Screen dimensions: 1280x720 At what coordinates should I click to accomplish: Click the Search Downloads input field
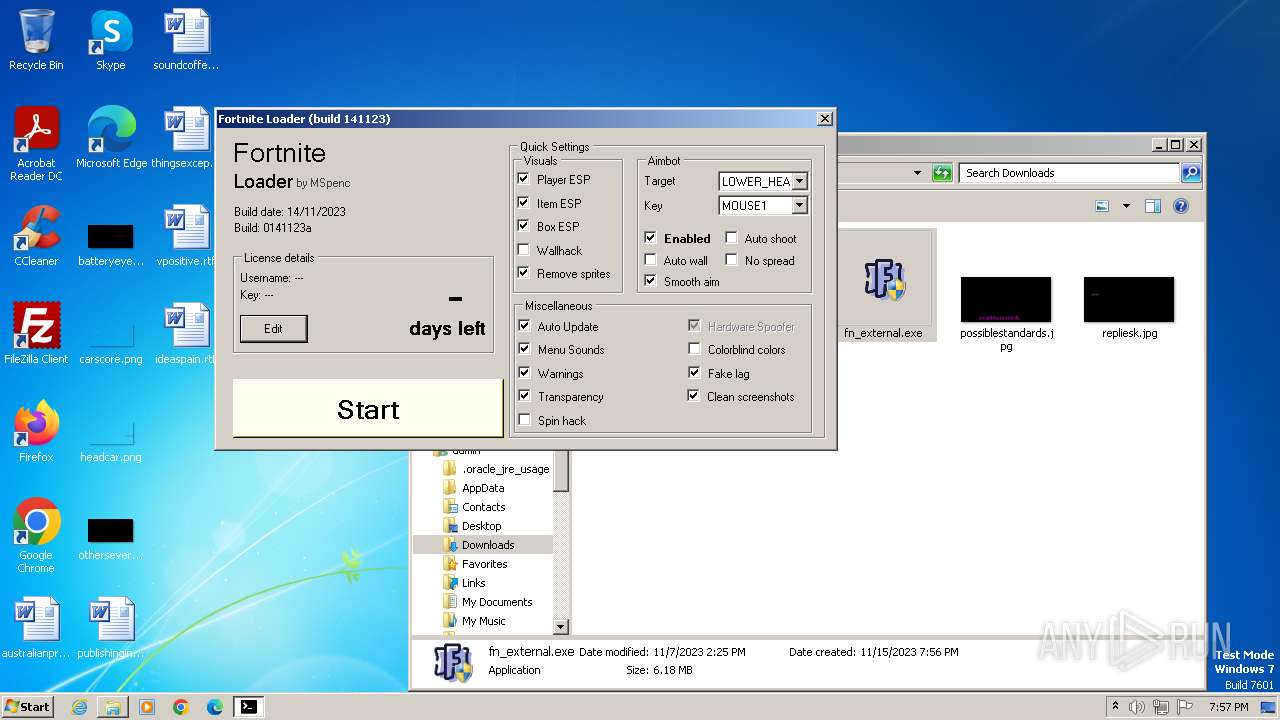click(1069, 173)
